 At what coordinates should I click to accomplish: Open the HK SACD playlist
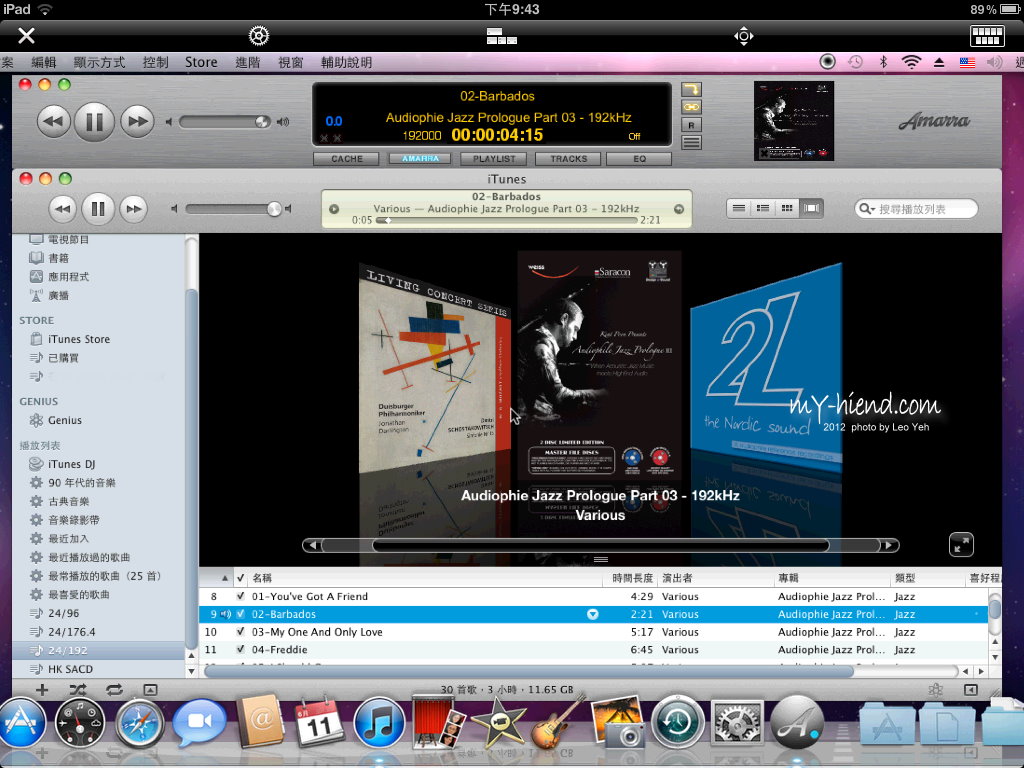70,669
